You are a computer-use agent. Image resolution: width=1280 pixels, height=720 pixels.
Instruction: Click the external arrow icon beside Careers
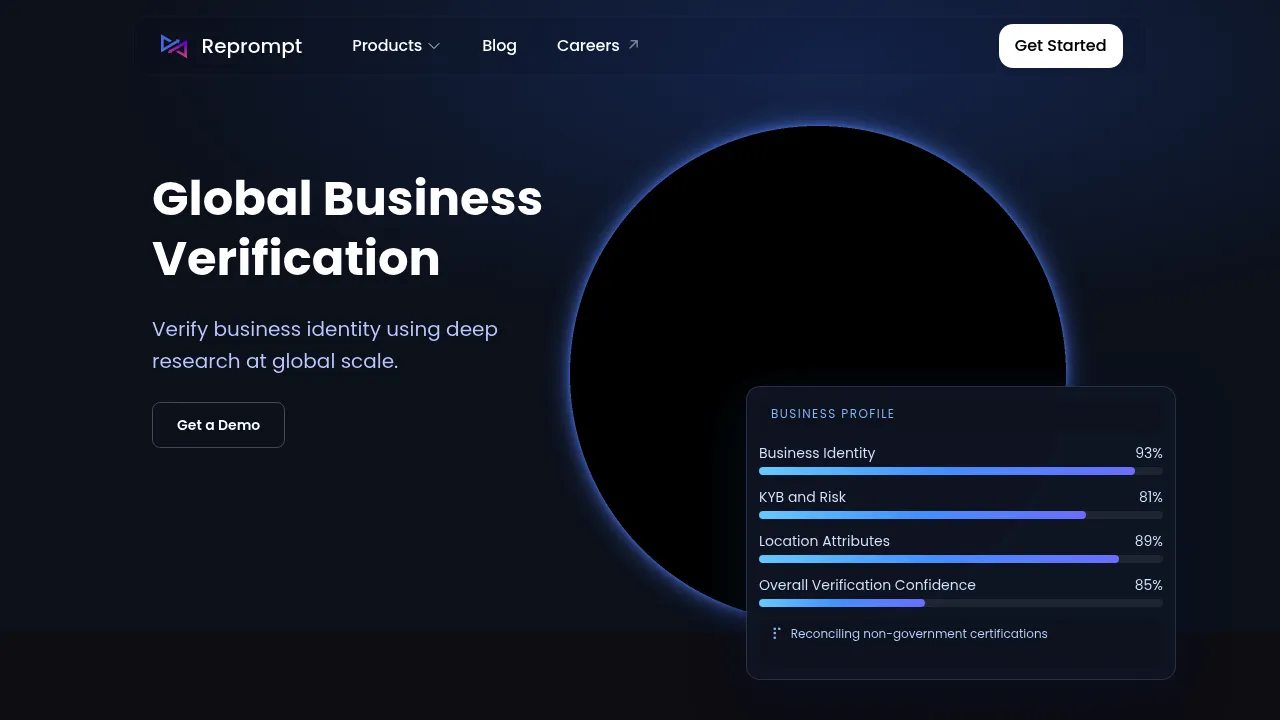pos(633,45)
